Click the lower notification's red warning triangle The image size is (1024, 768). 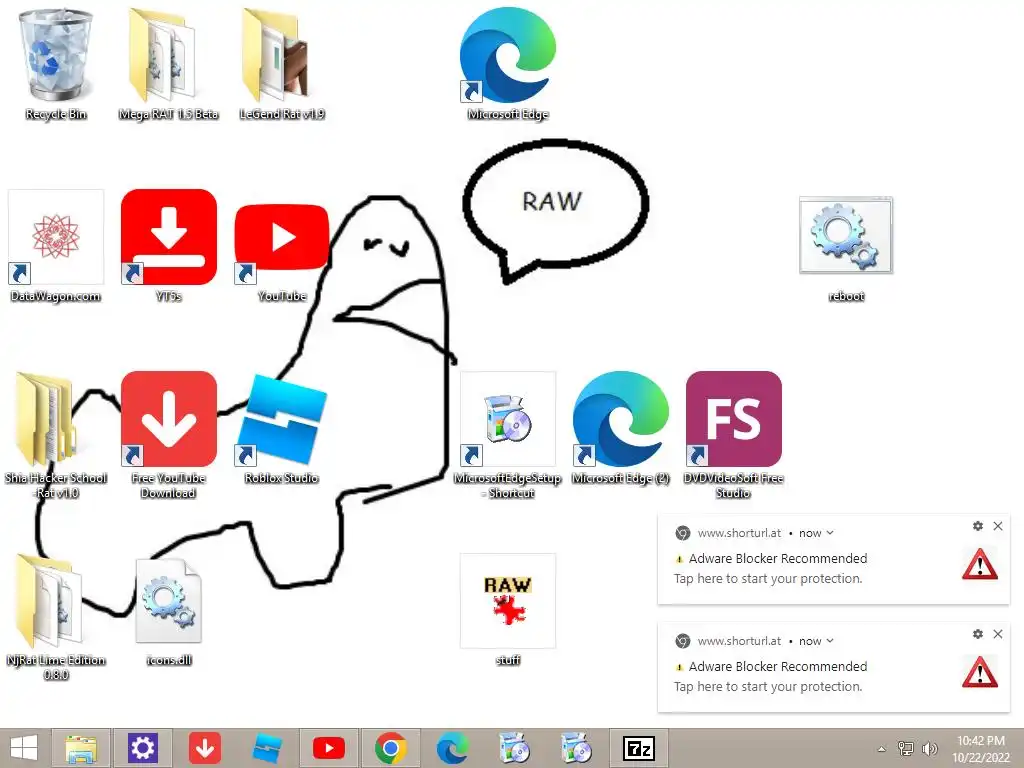point(980,672)
